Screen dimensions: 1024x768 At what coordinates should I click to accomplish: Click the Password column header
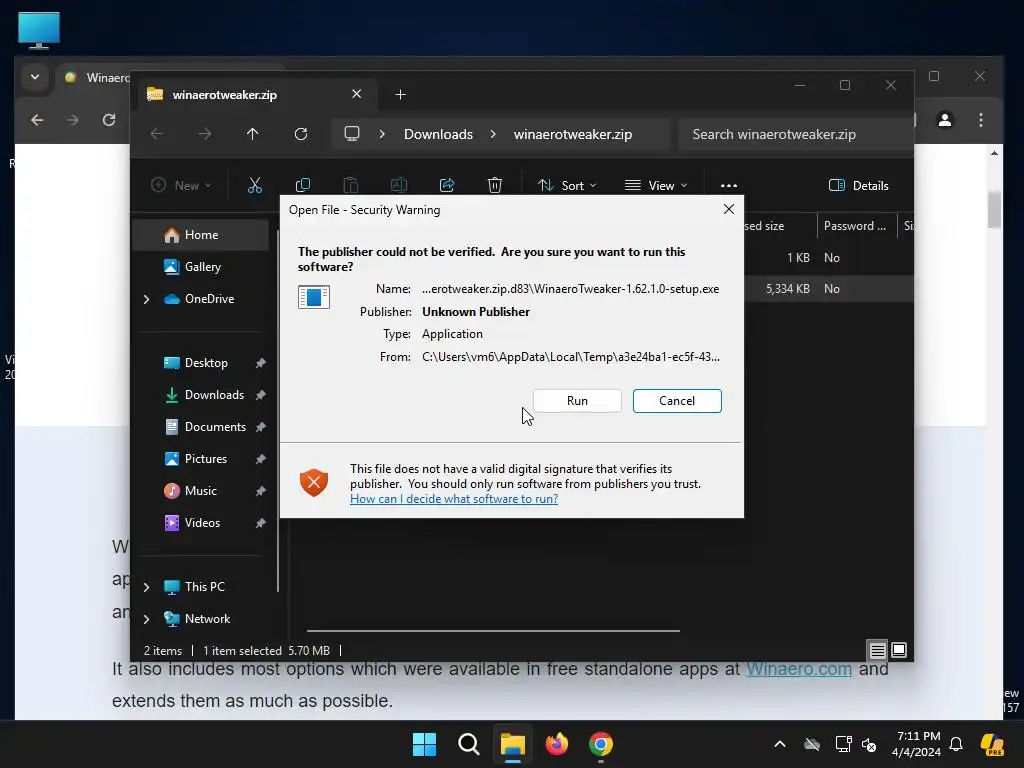point(856,226)
